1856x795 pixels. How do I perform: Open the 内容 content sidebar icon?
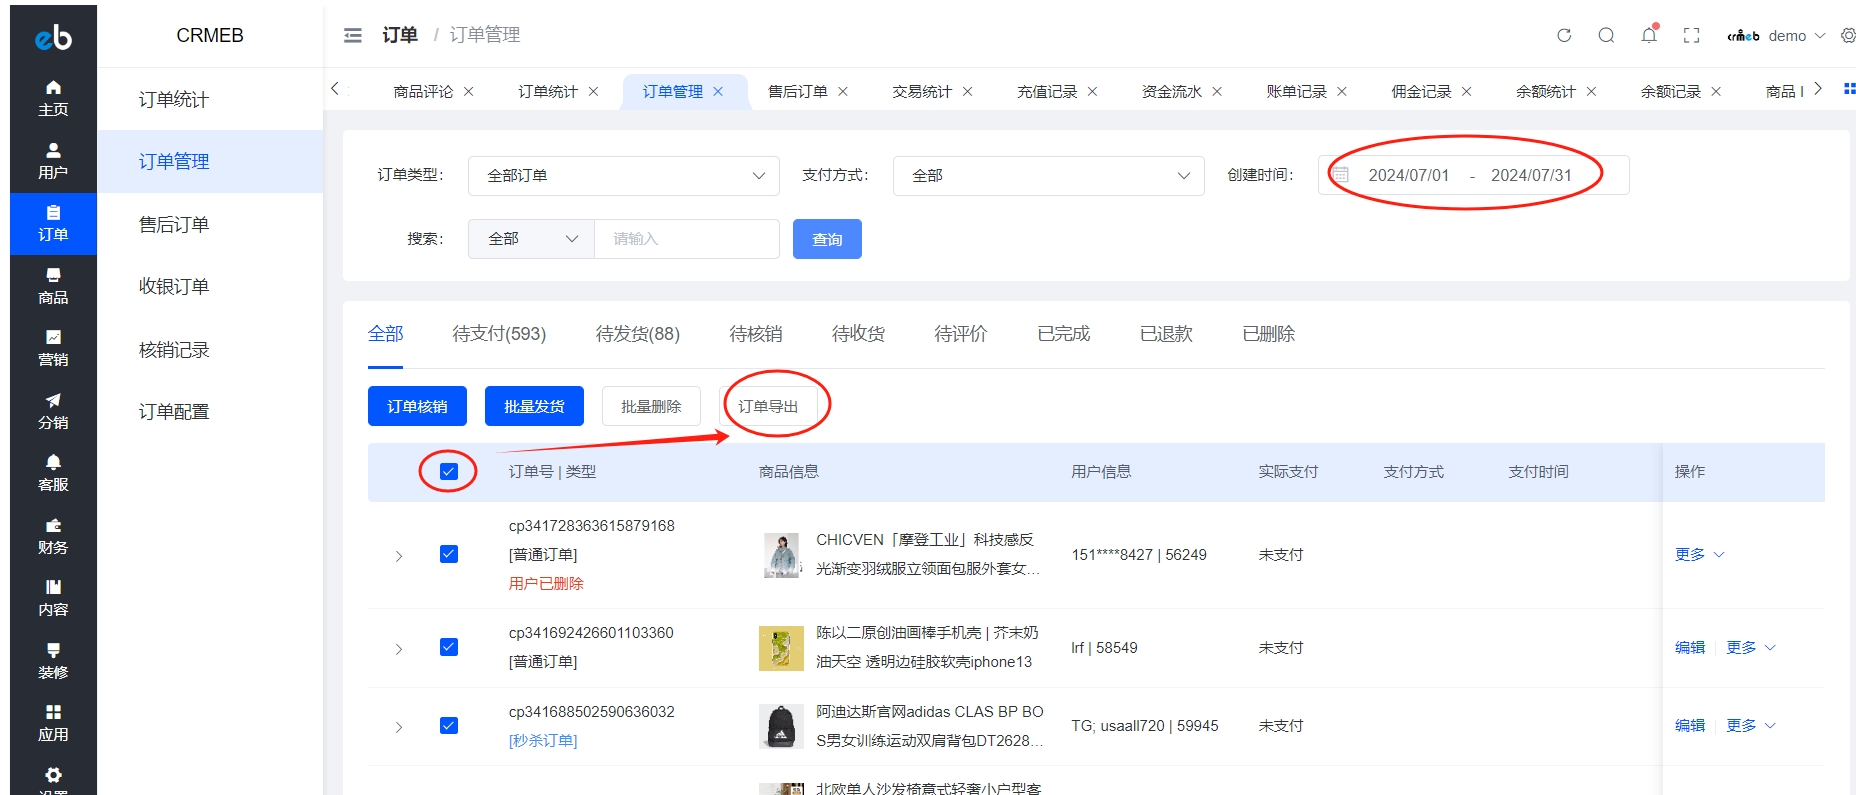(53, 598)
